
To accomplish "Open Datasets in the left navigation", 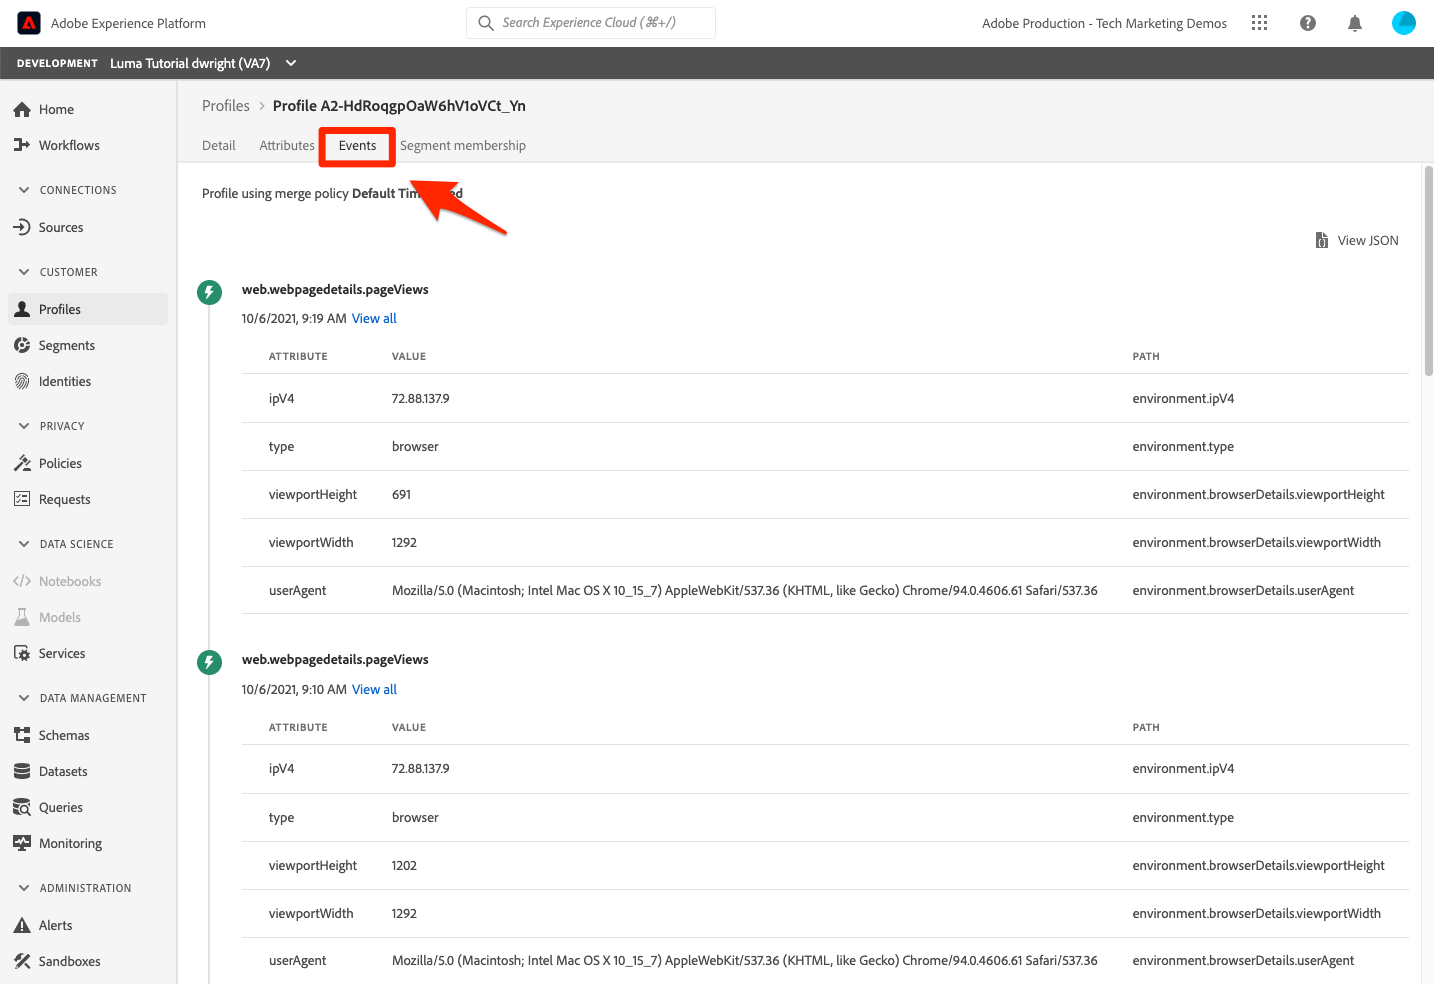I will pos(88,771).
